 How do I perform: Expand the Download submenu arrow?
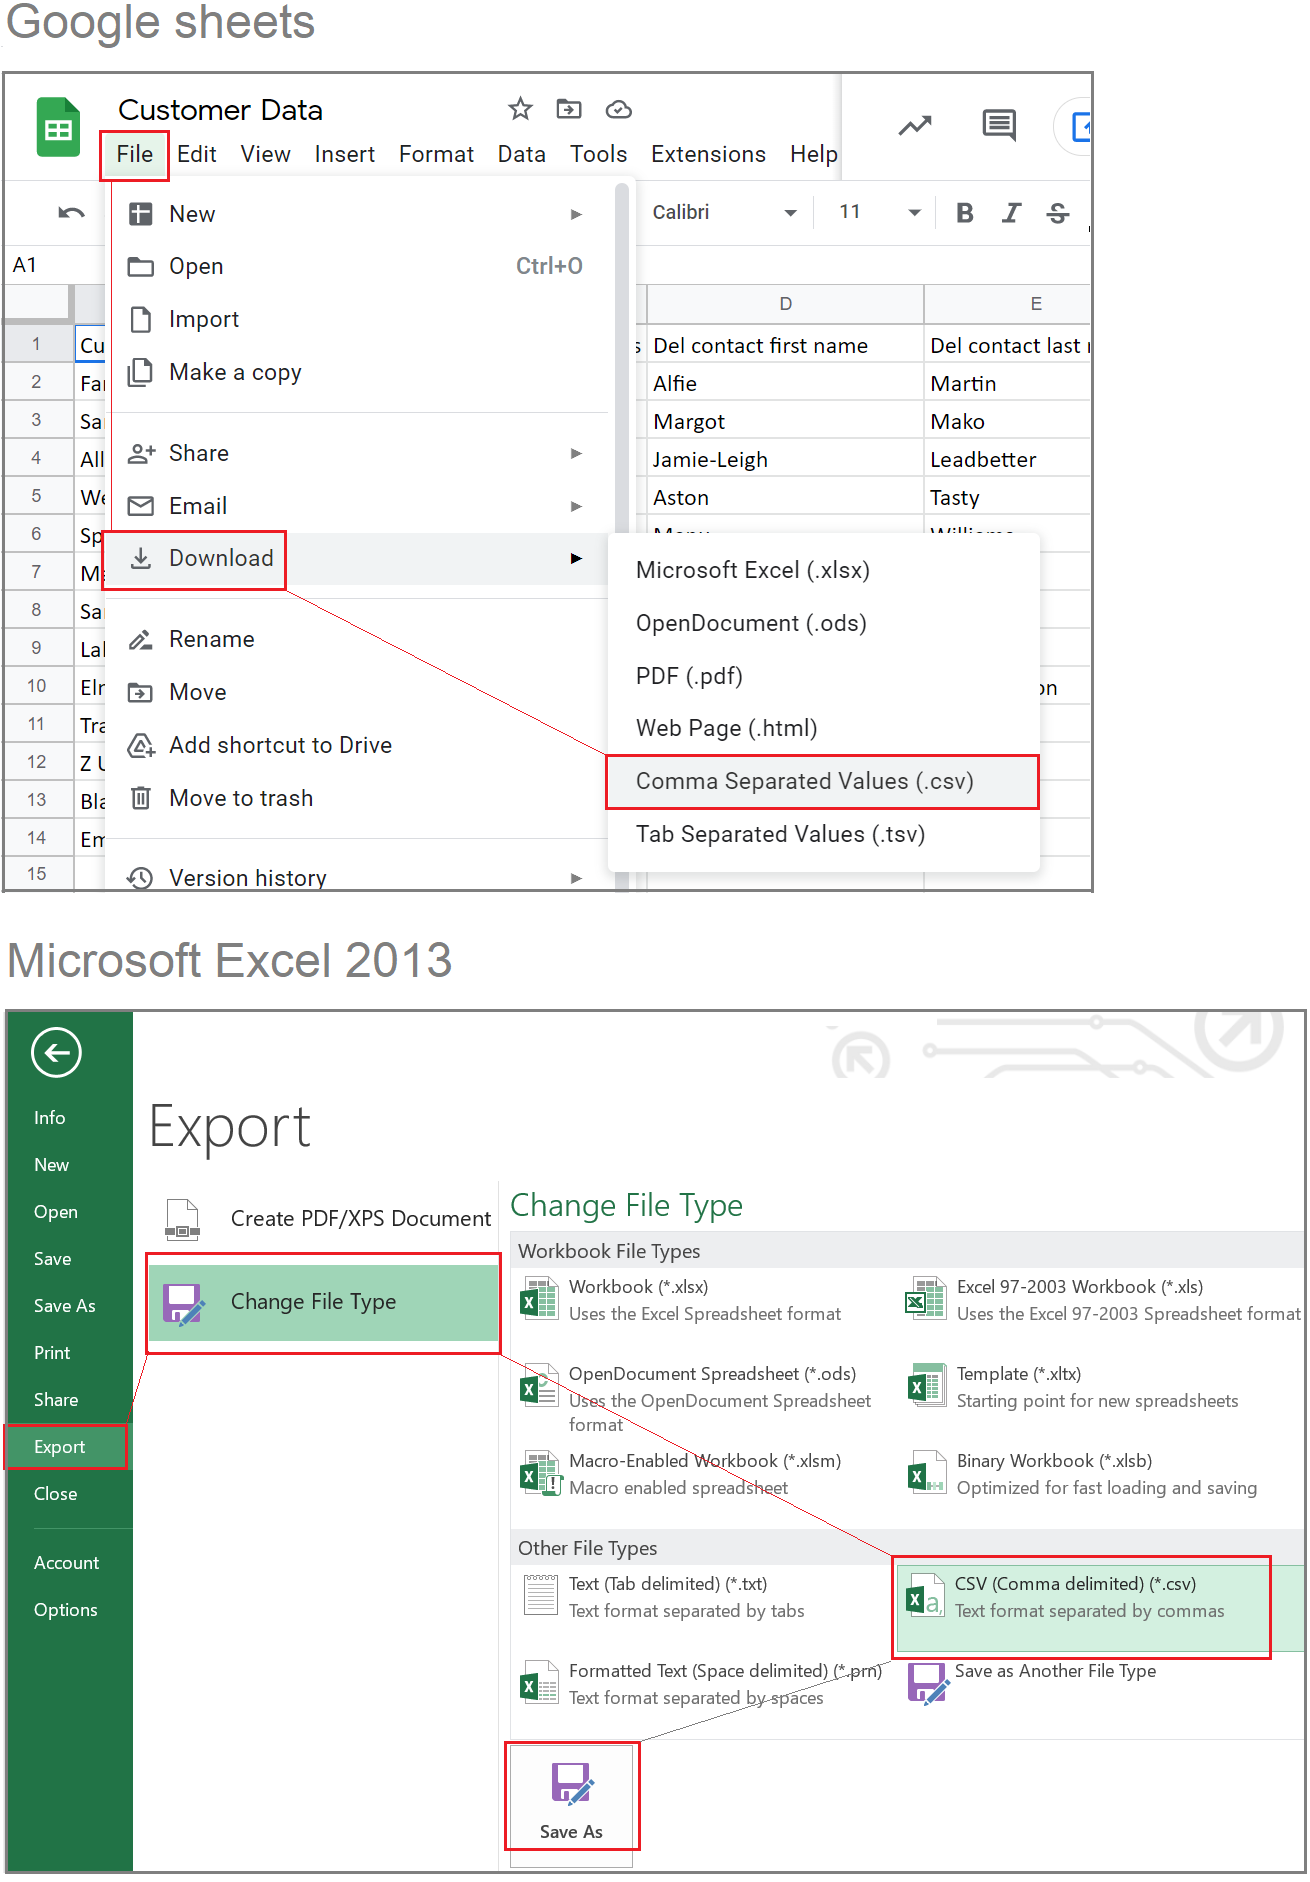(x=576, y=558)
